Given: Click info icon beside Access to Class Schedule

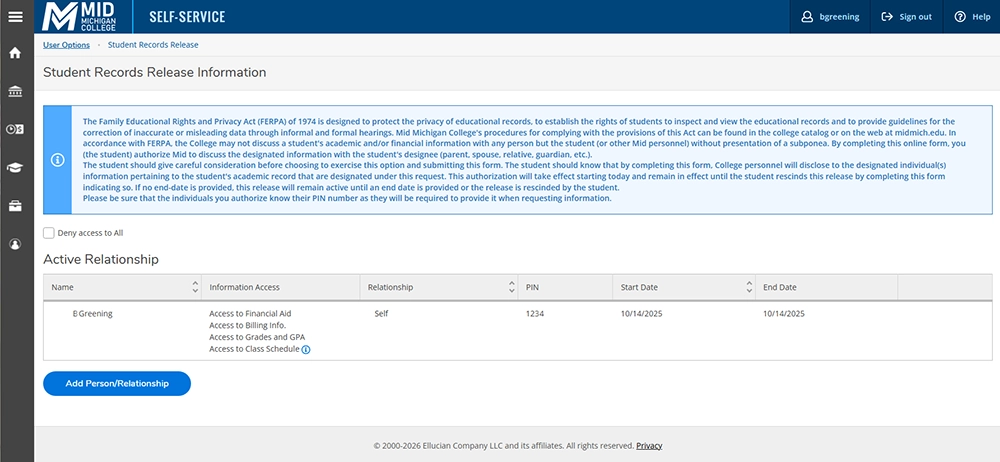Looking at the screenshot, I should (305, 350).
